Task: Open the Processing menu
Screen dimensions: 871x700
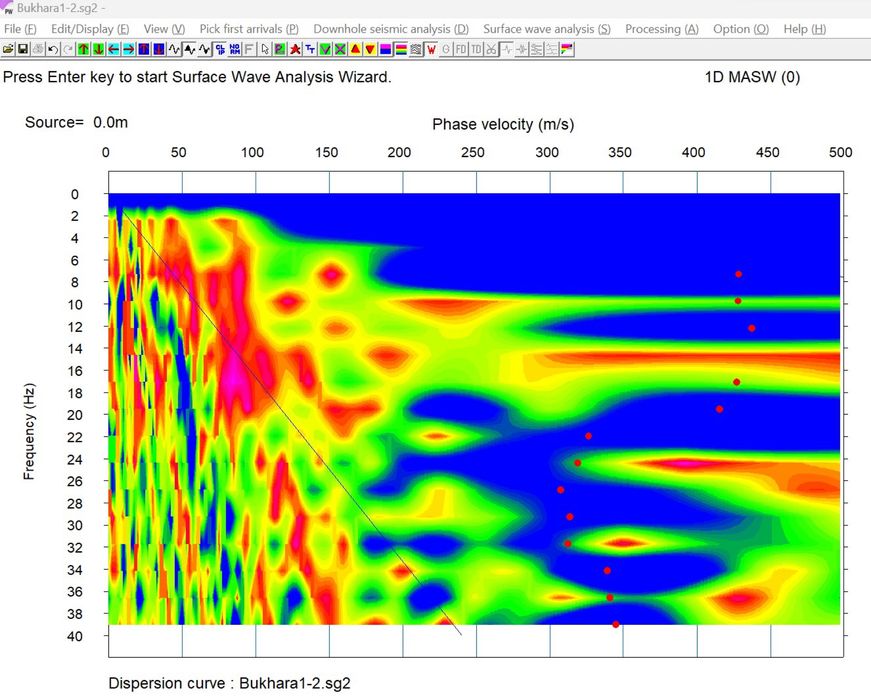Action: (x=662, y=29)
